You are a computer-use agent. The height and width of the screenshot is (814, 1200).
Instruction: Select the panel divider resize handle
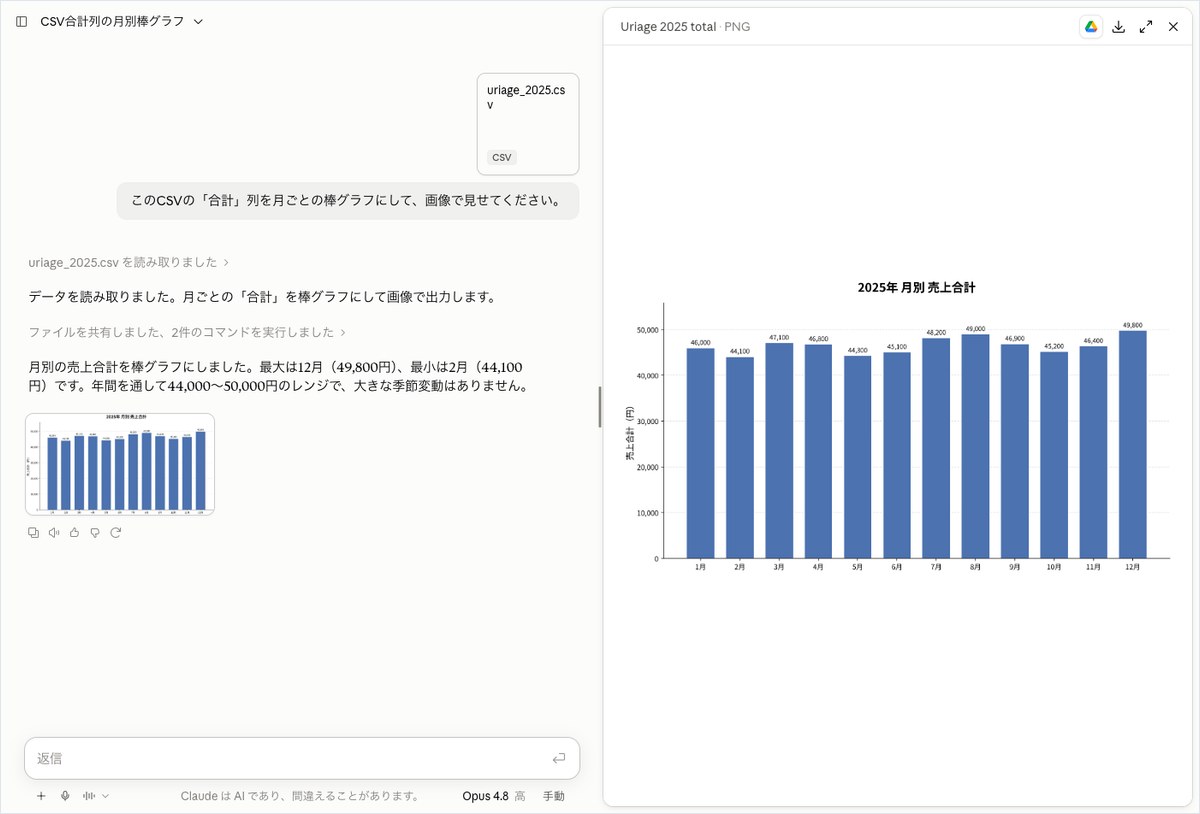coord(599,407)
